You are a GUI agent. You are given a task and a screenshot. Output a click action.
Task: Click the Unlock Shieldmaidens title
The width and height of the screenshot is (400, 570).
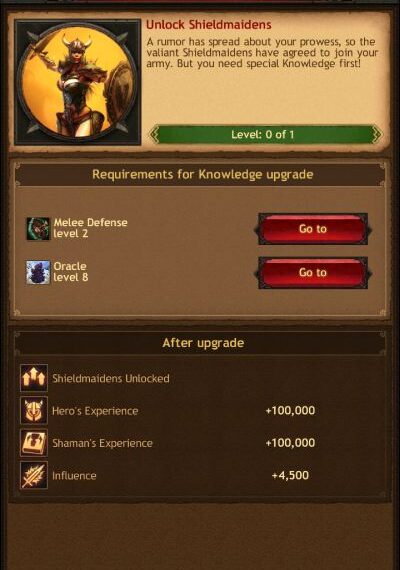pos(209,25)
